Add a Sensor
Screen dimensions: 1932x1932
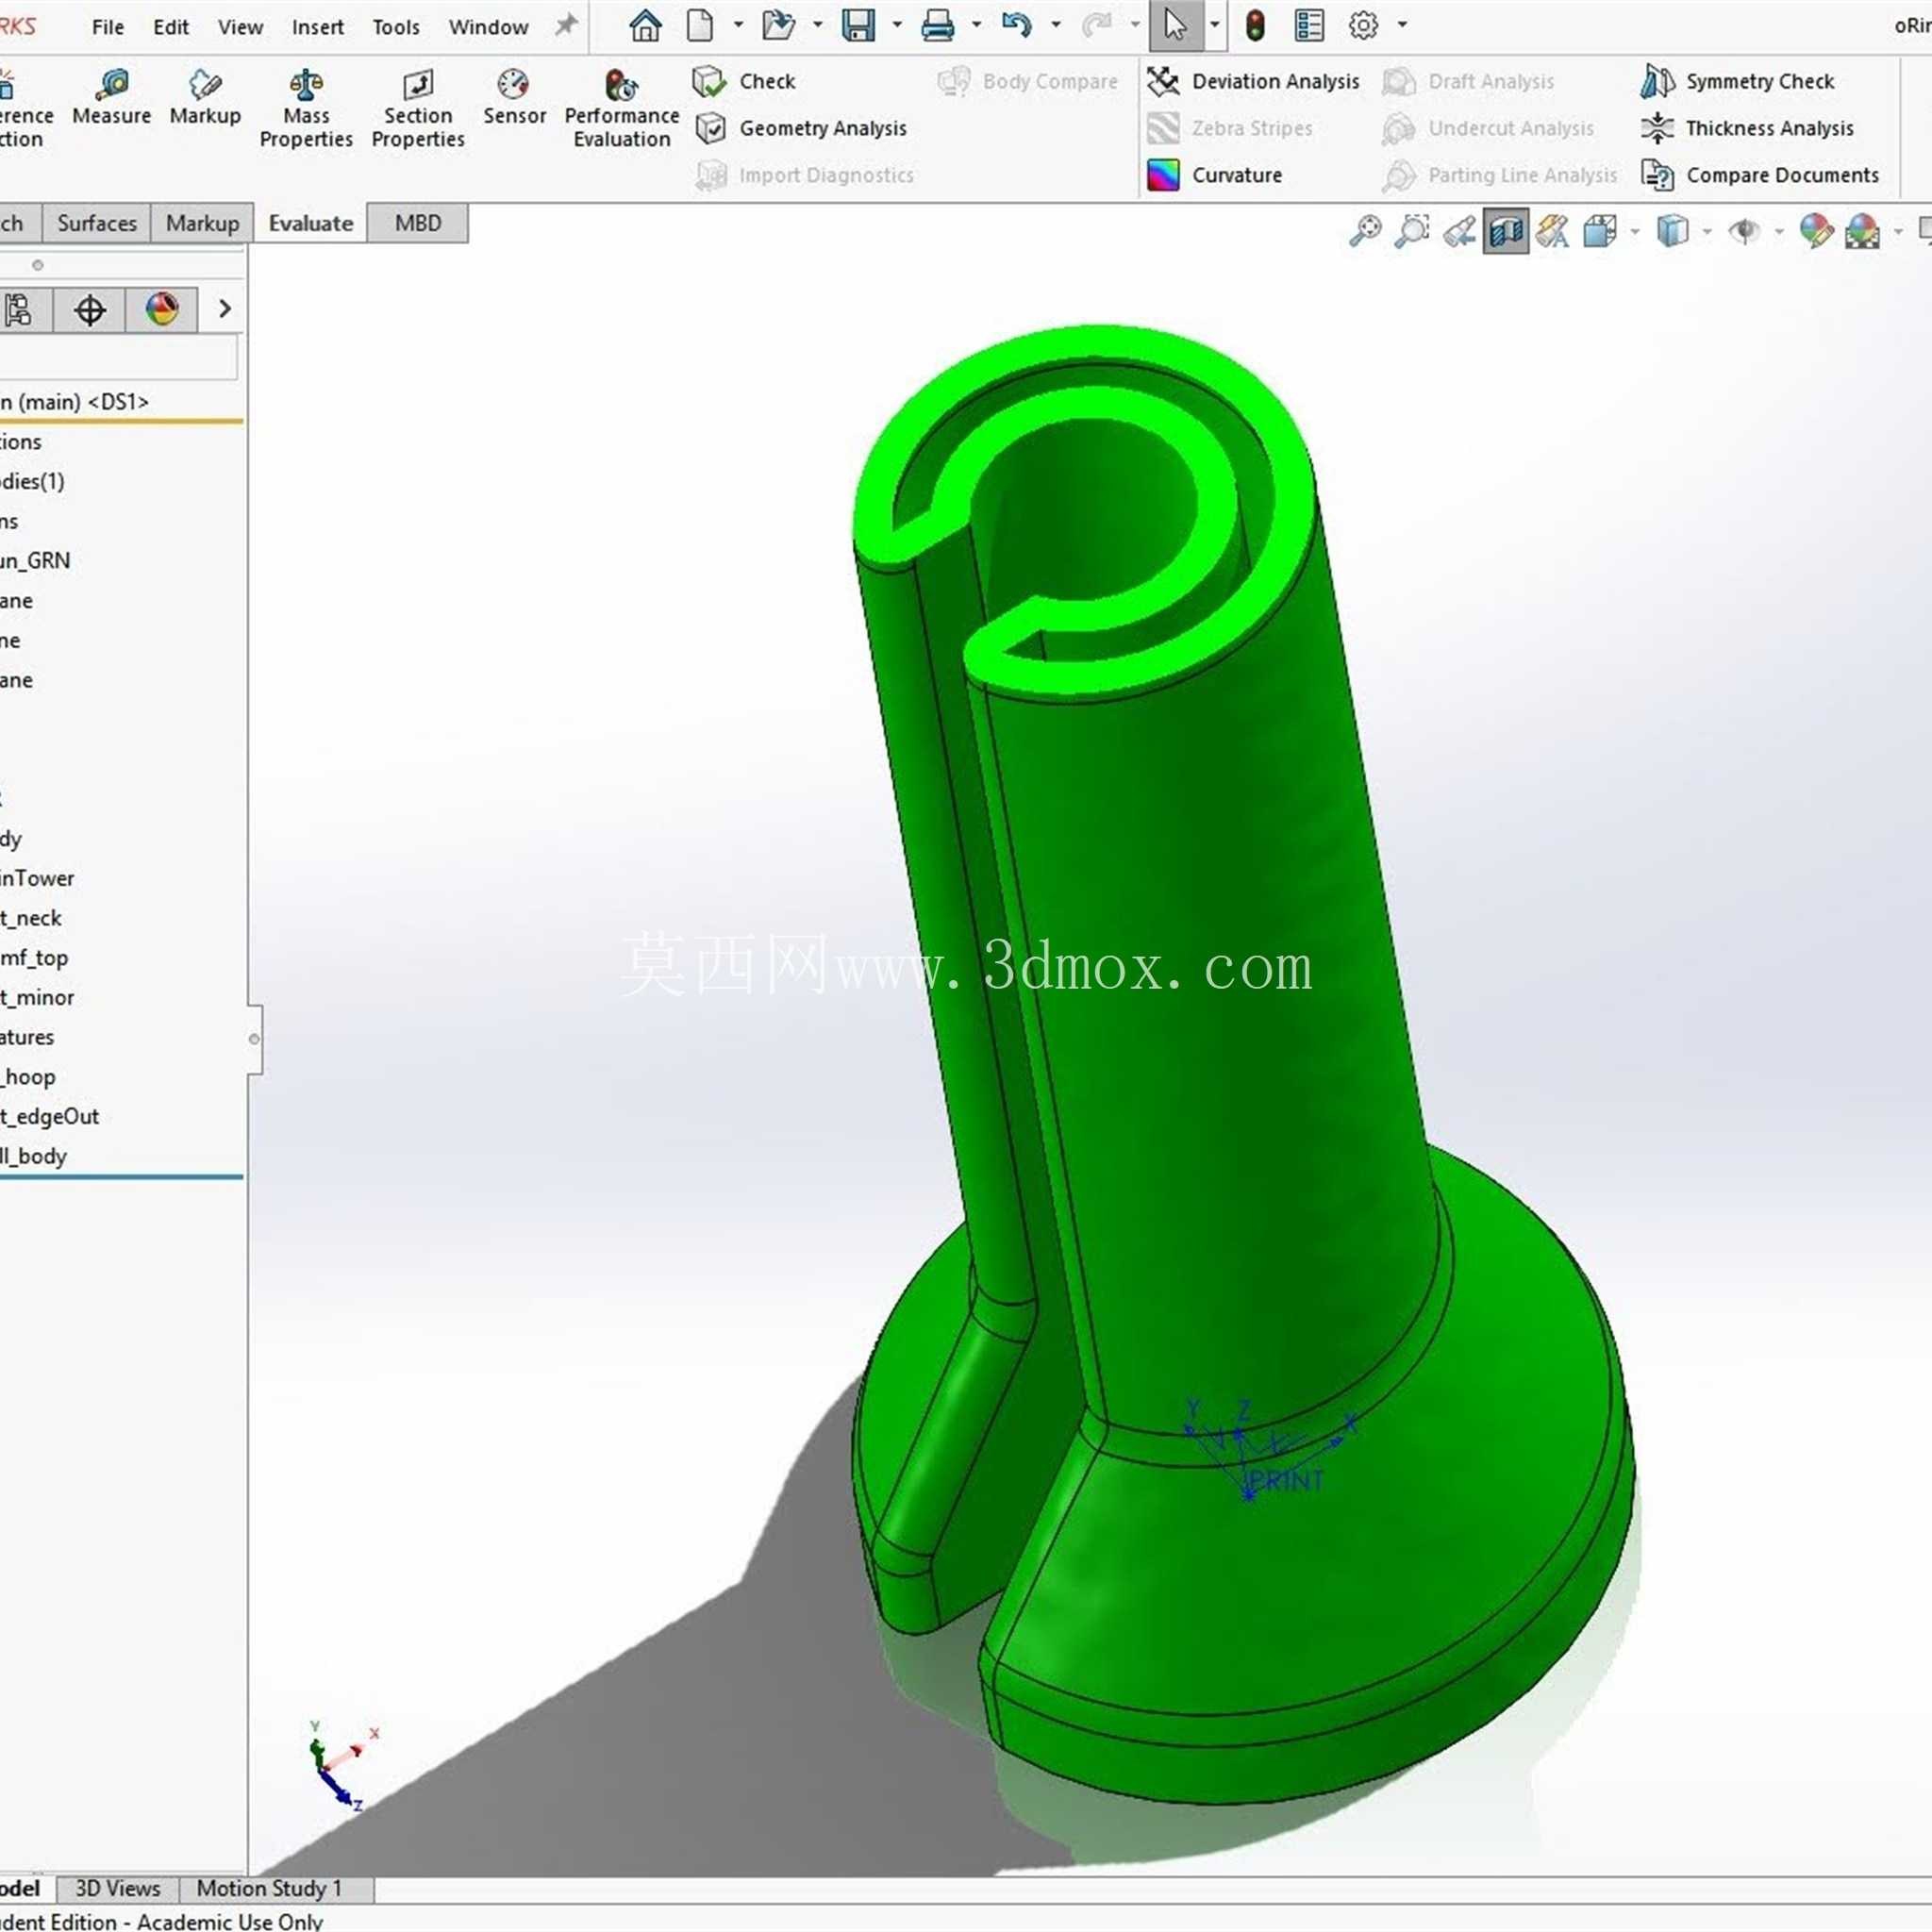tap(514, 97)
